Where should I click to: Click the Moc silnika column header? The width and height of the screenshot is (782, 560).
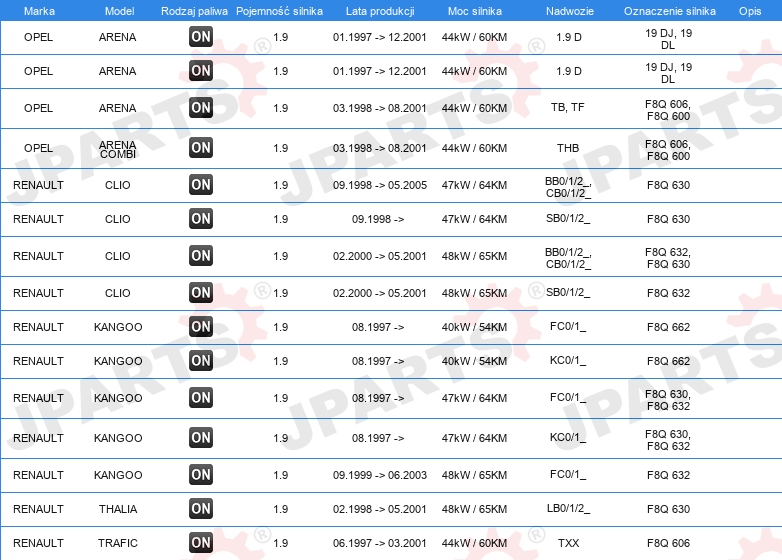[x=475, y=11]
